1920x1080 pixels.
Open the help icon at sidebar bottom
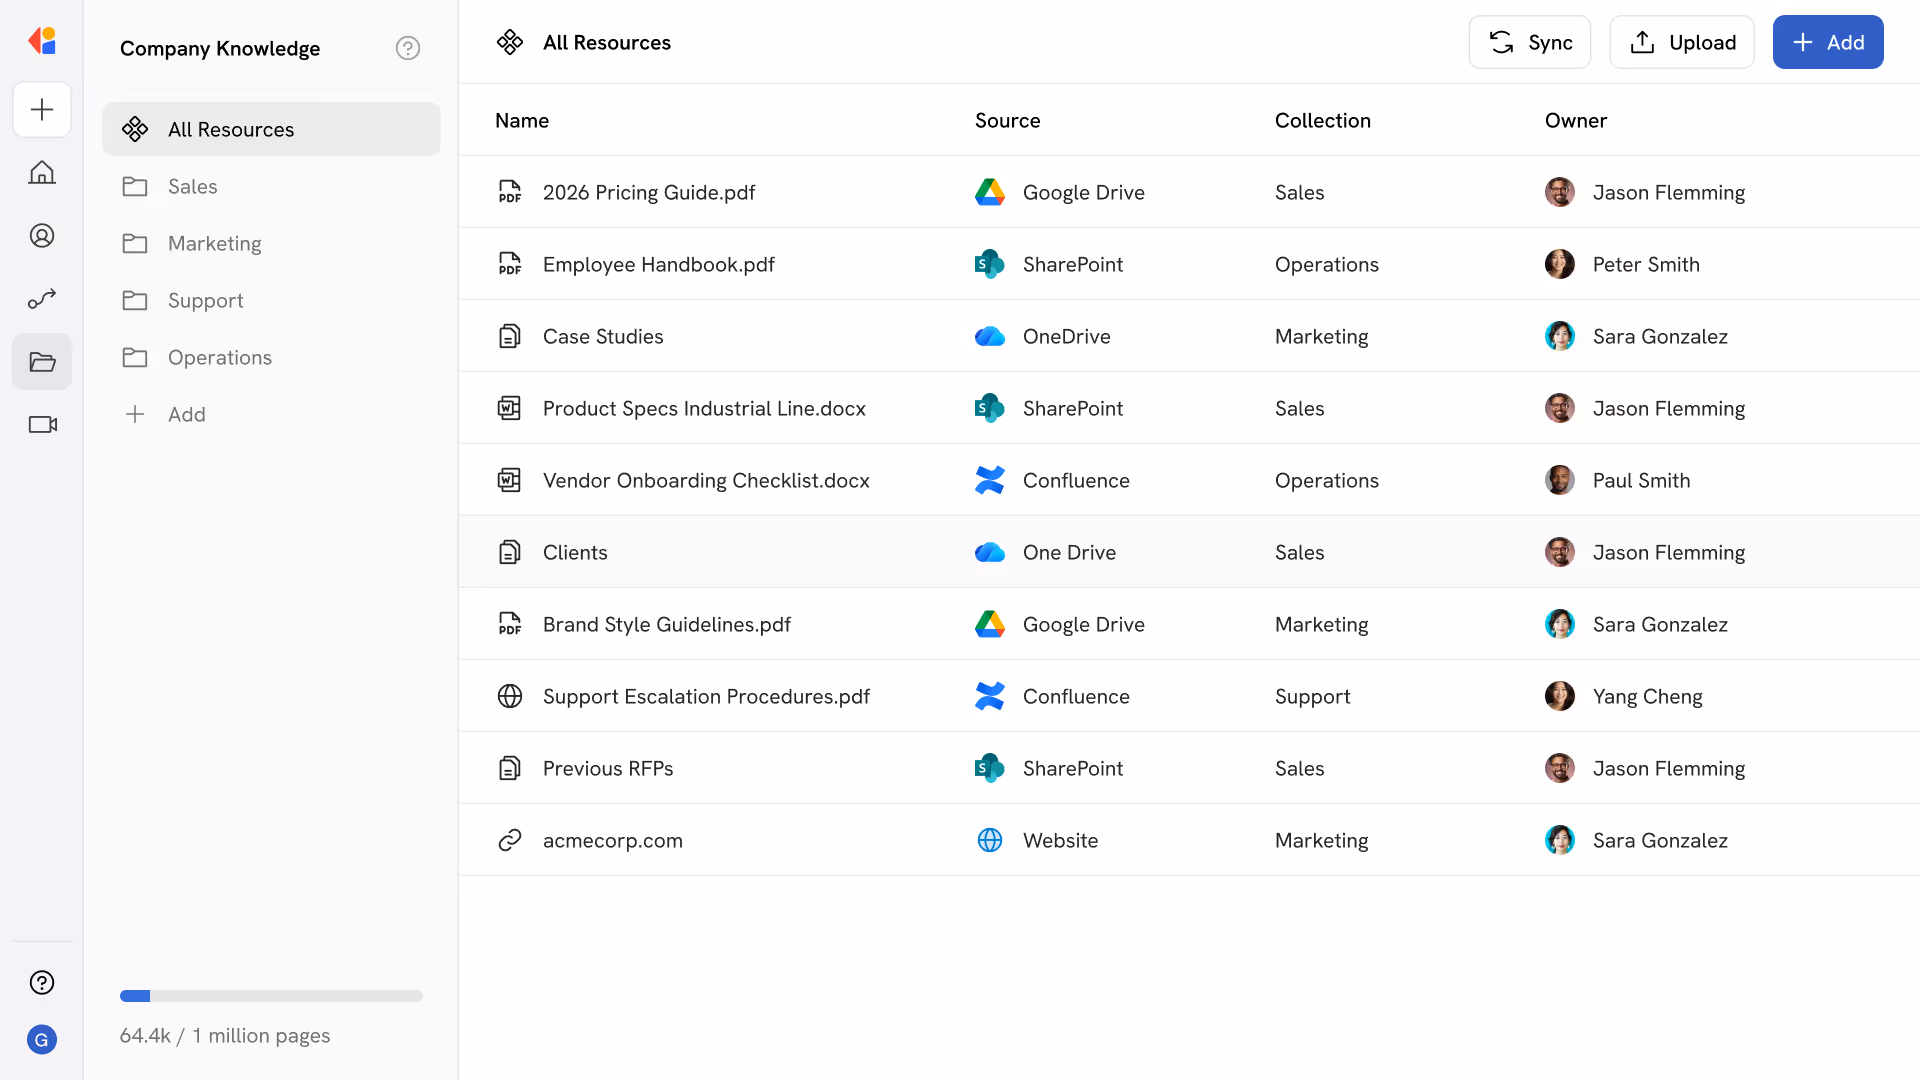(42, 982)
